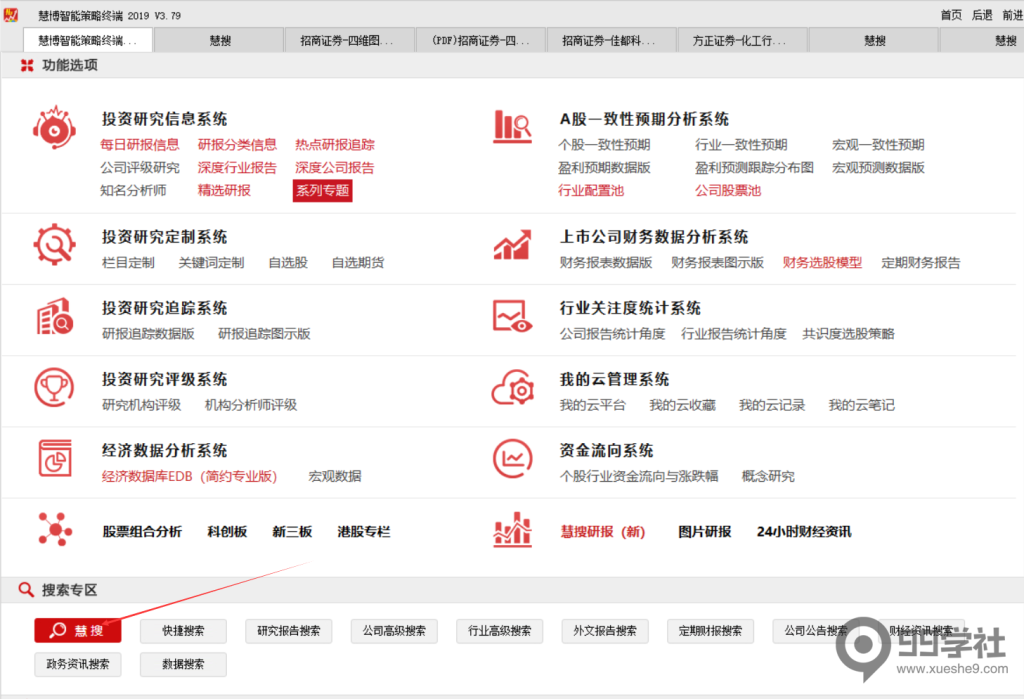Switch to the 方正证券-化工行 tab

(x=741, y=39)
